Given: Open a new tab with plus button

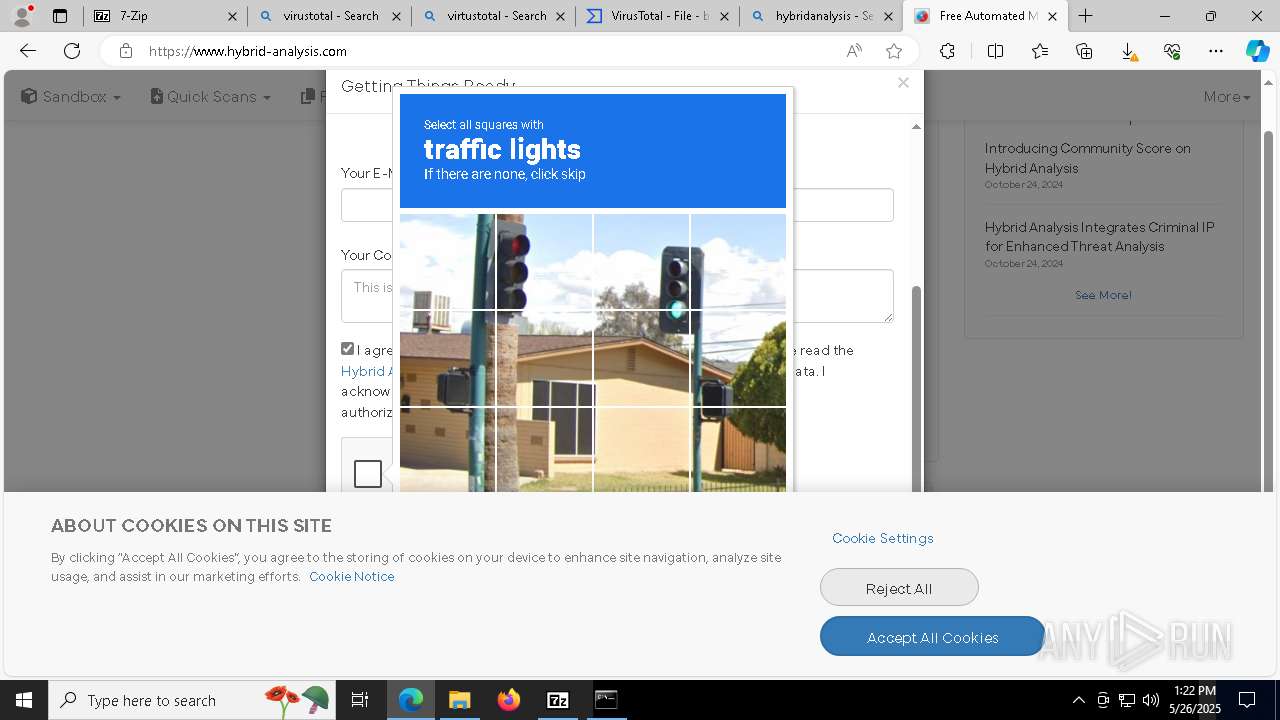Looking at the screenshot, I should (1086, 16).
